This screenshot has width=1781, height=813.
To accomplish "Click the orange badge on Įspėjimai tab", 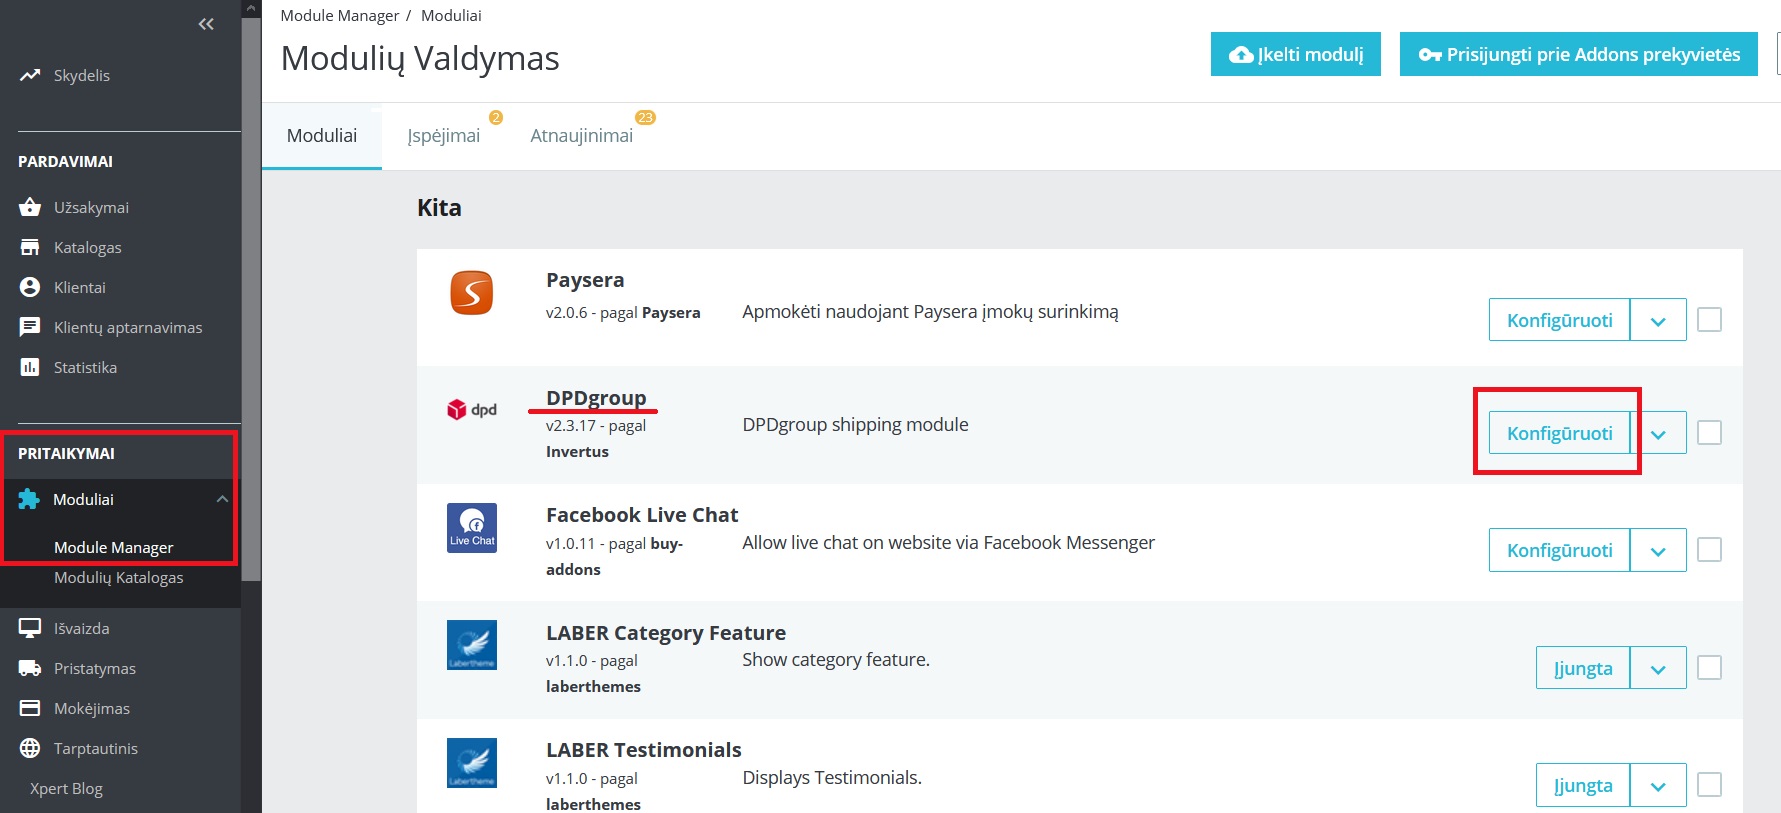I will click(x=496, y=117).
